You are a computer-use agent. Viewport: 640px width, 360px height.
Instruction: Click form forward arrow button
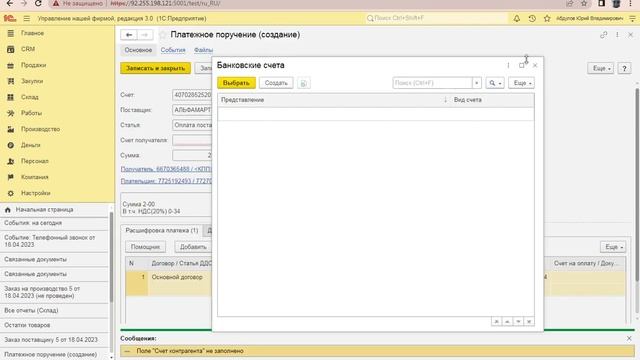pos(145,35)
